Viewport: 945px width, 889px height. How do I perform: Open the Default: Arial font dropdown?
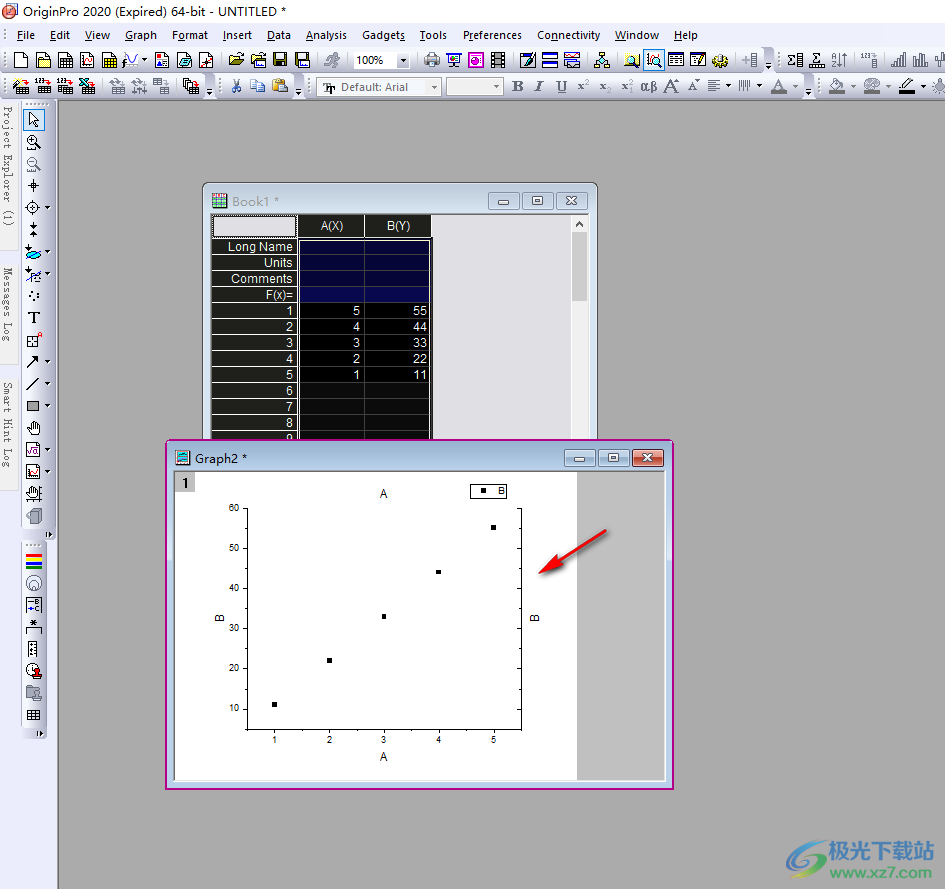[434, 87]
